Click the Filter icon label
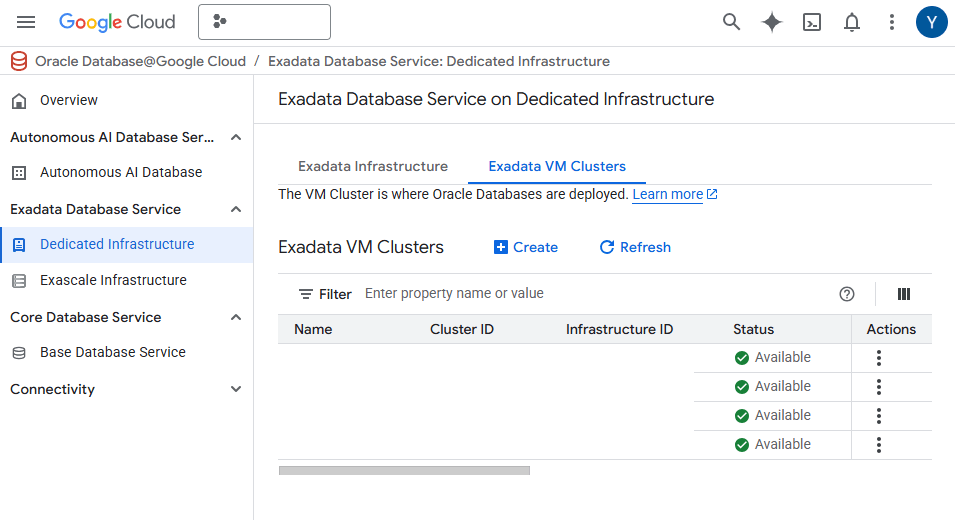The image size is (955, 520). pyautogui.click(x=325, y=294)
